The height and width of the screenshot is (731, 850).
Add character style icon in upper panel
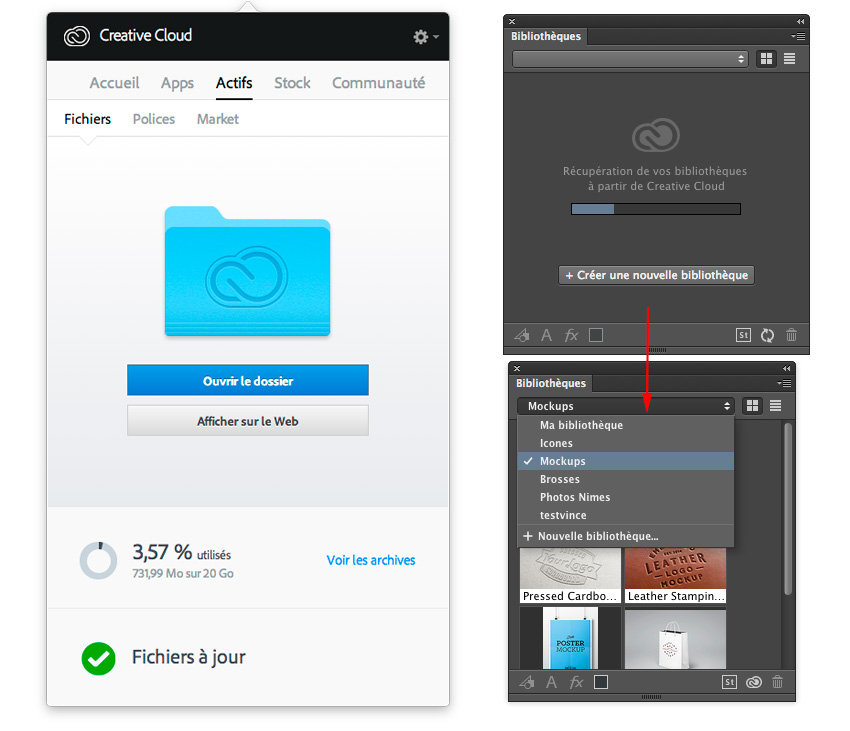coord(546,335)
